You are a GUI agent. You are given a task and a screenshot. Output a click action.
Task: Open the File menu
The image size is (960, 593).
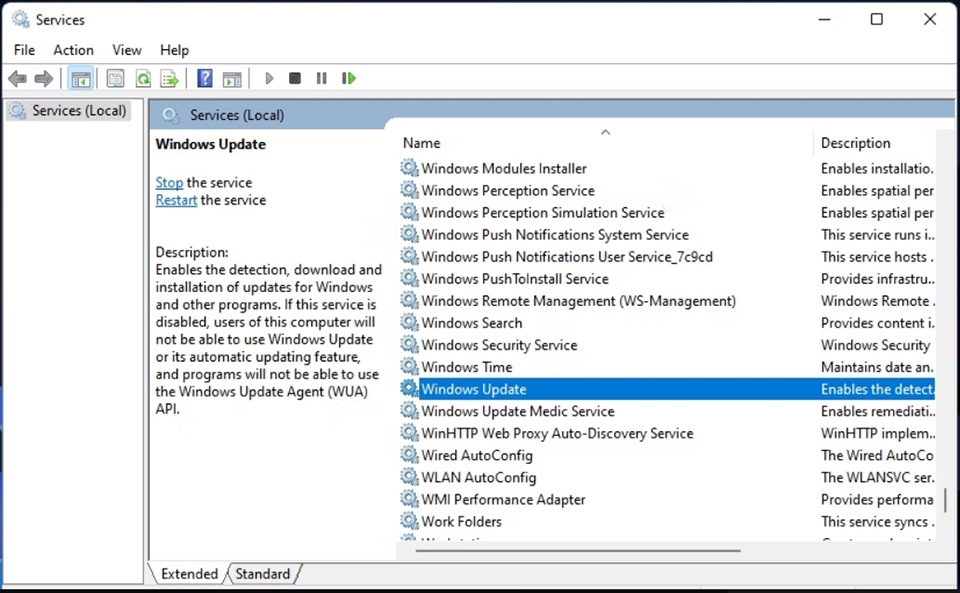click(24, 50)
